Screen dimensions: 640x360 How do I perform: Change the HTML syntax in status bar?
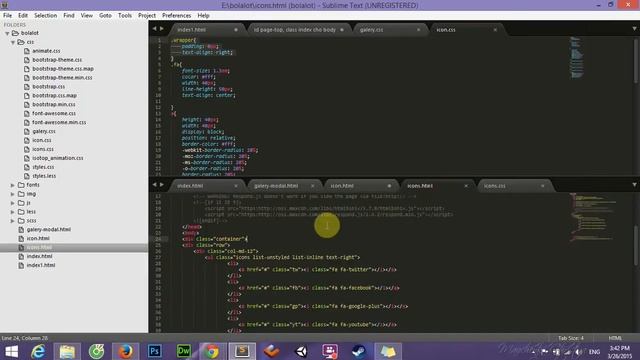pyautogui.click(x=615, y=338)
